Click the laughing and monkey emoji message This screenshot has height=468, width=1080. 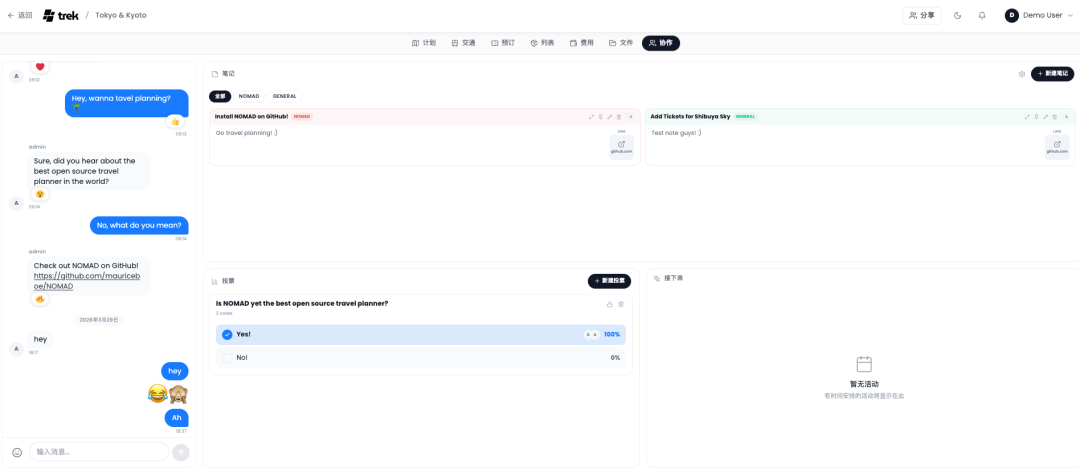click(x=168, y=394)
